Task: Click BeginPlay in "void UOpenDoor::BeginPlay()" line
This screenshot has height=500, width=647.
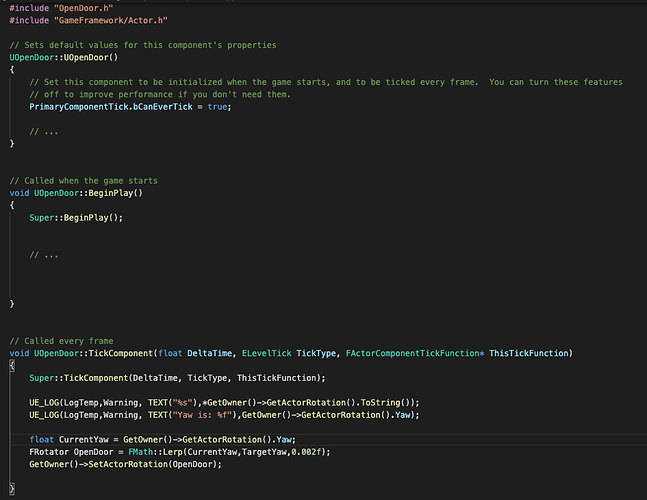Action: click(x=111, y=193)
